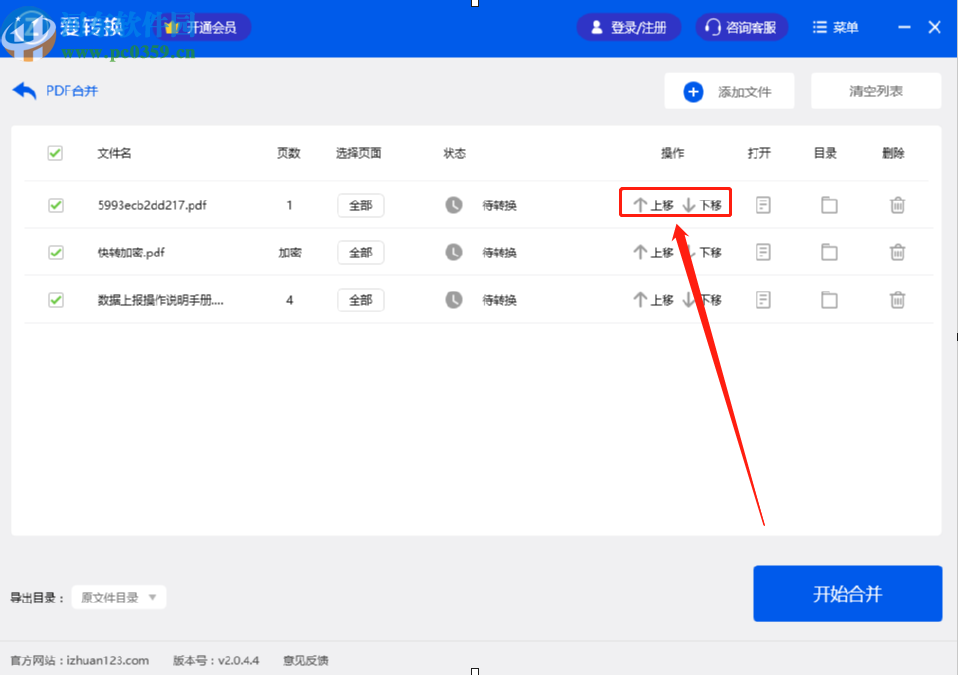Delete 数据上报操作说明手册 with trash icon

[898, 300]
